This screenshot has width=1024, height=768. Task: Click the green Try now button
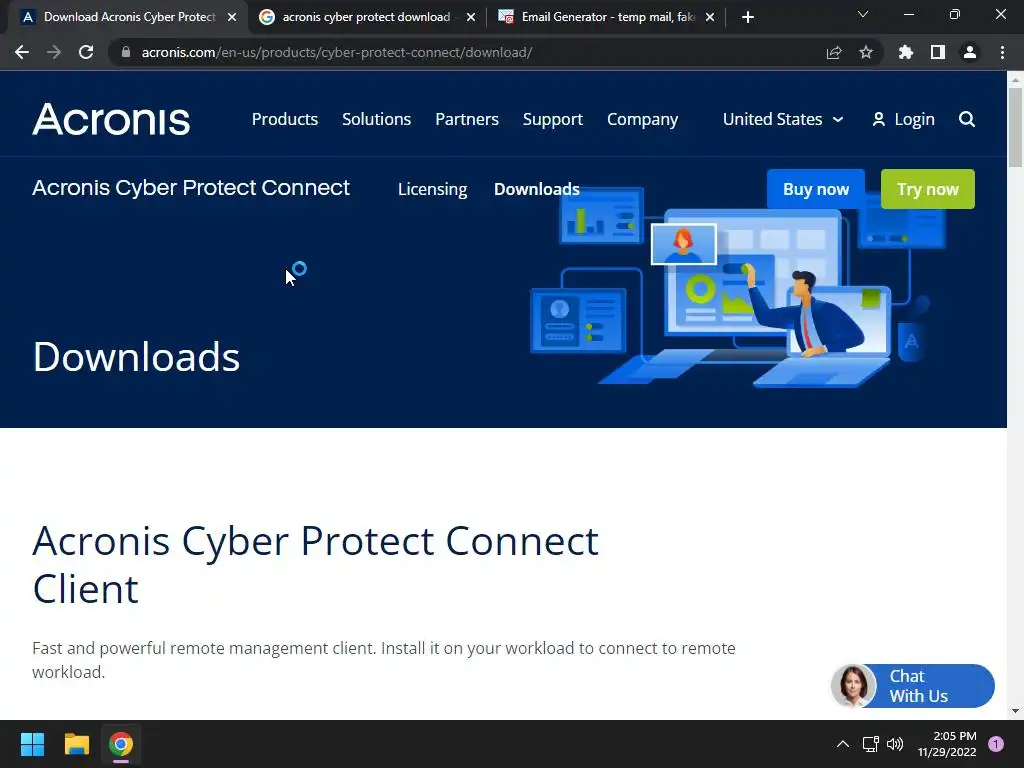coord(927,189)
